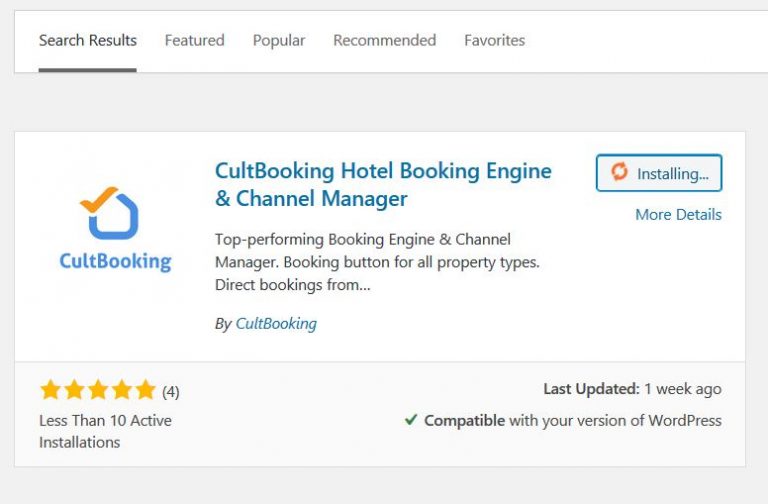768x504 pixels.
Task: Click the third rating star
Action: pyautogui.click(x=98, y=391)
